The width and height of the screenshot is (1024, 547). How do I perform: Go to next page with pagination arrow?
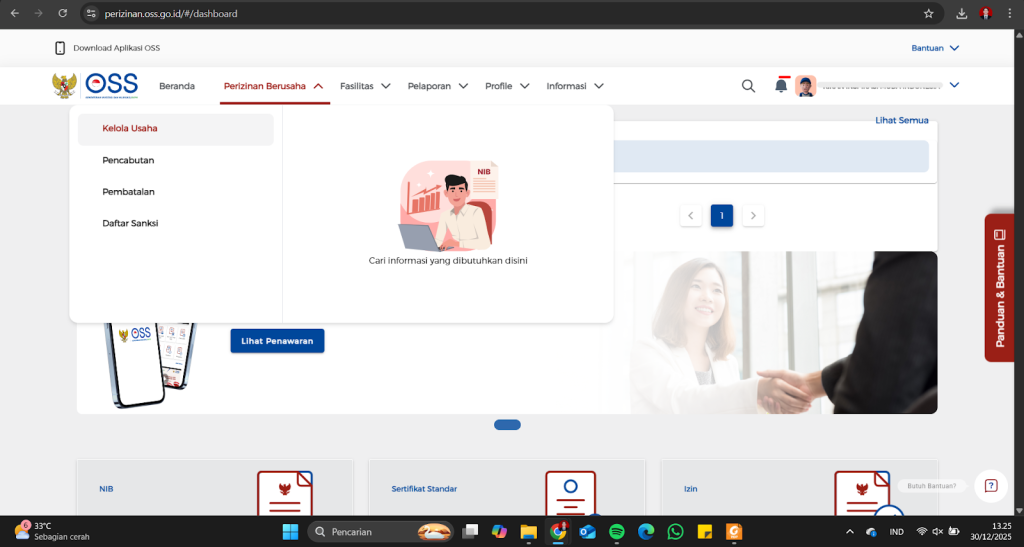point(753,216)
